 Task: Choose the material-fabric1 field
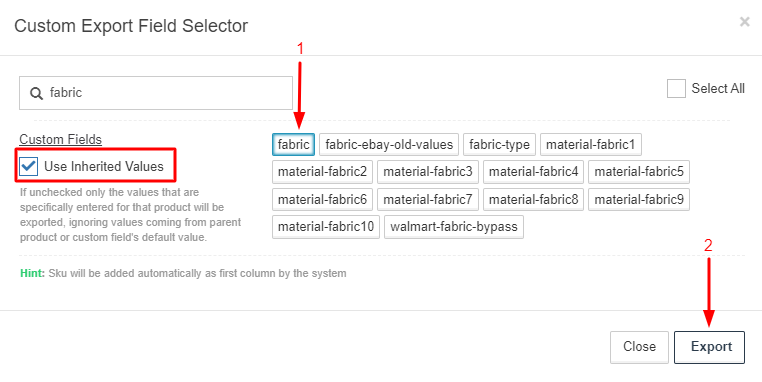pyautogui.click(x=590, y=144)
